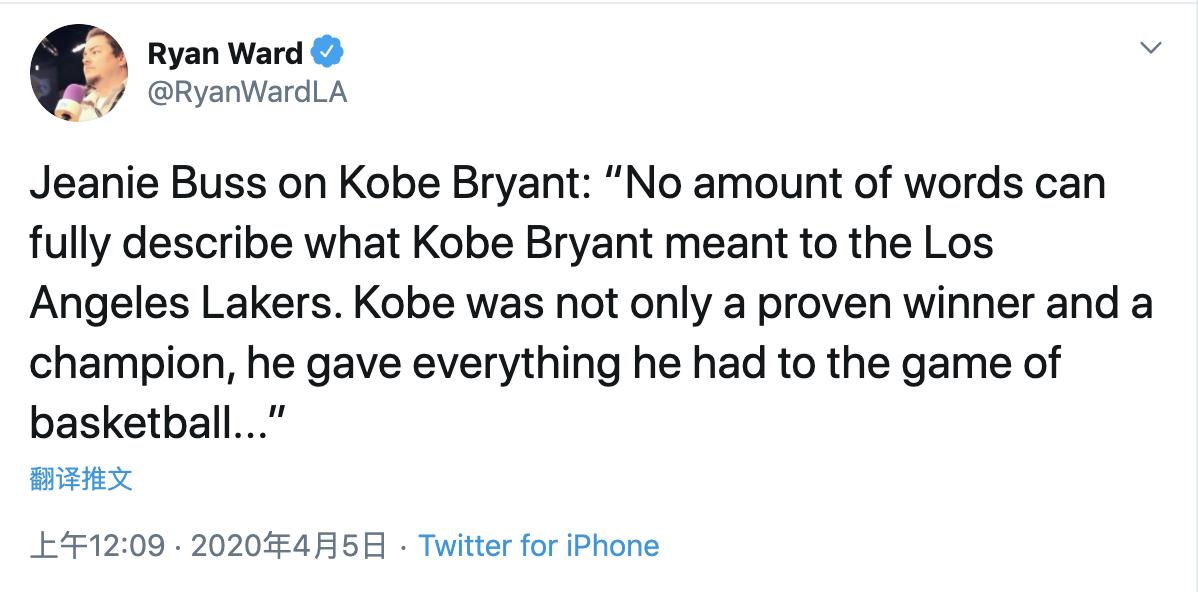
Task: Click the 翻译推文 translate link
Action: click(81, 480)
